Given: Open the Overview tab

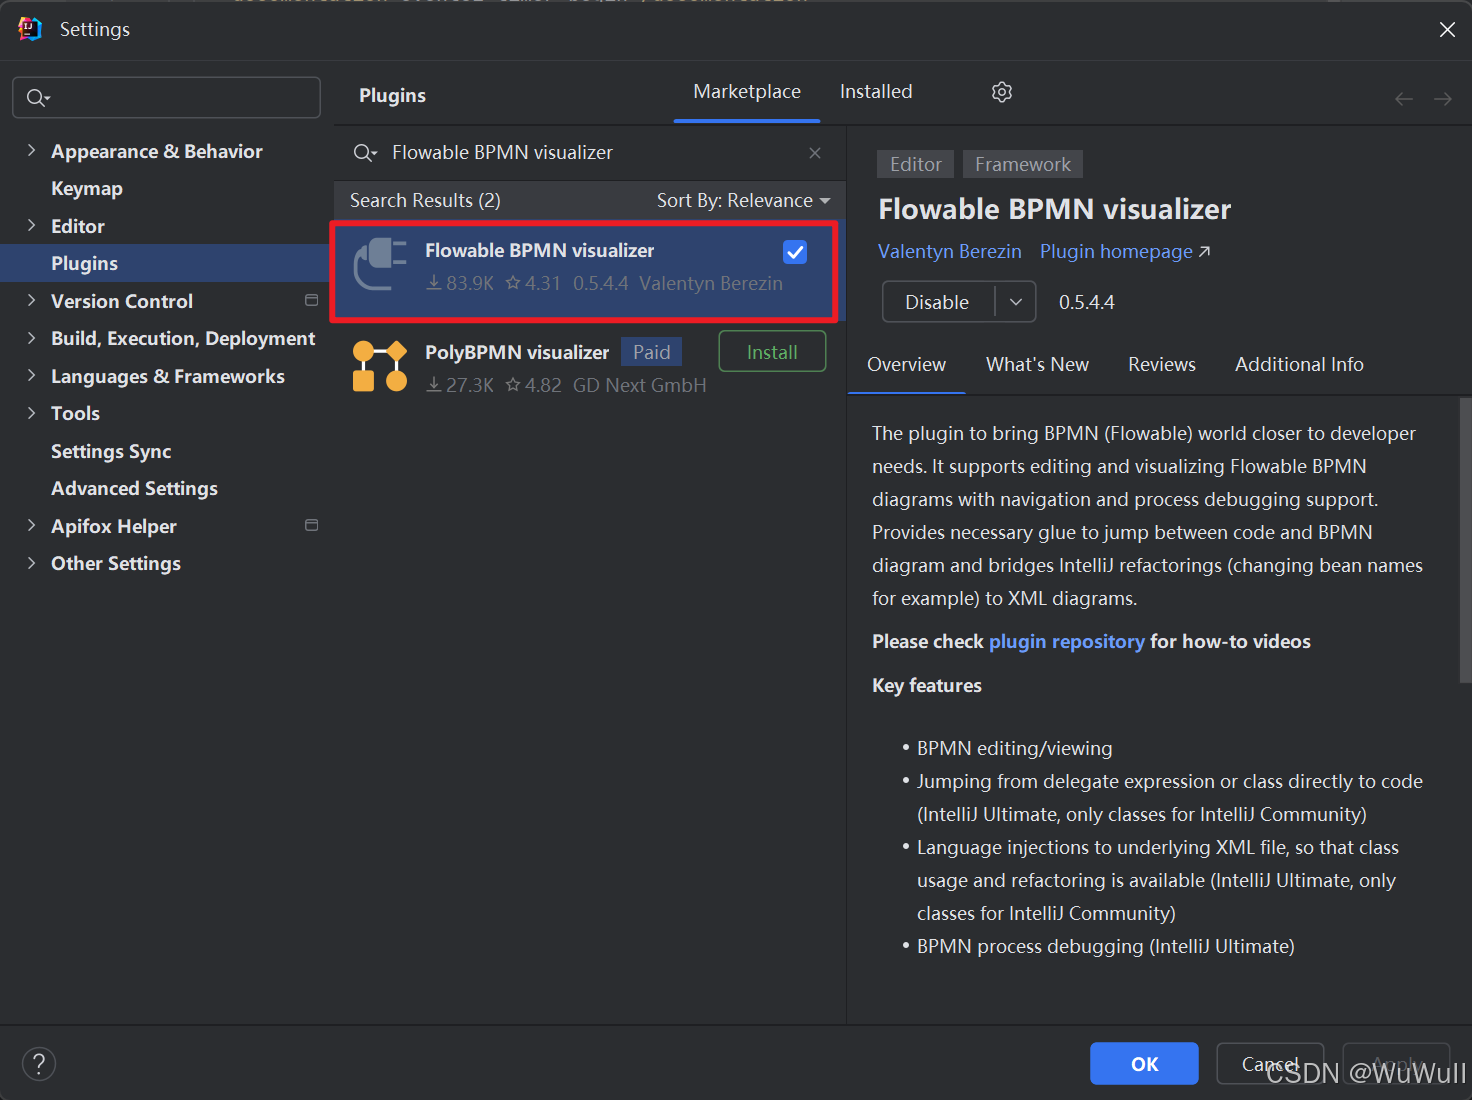Looking at the screenshot, I should click(906, 365).
